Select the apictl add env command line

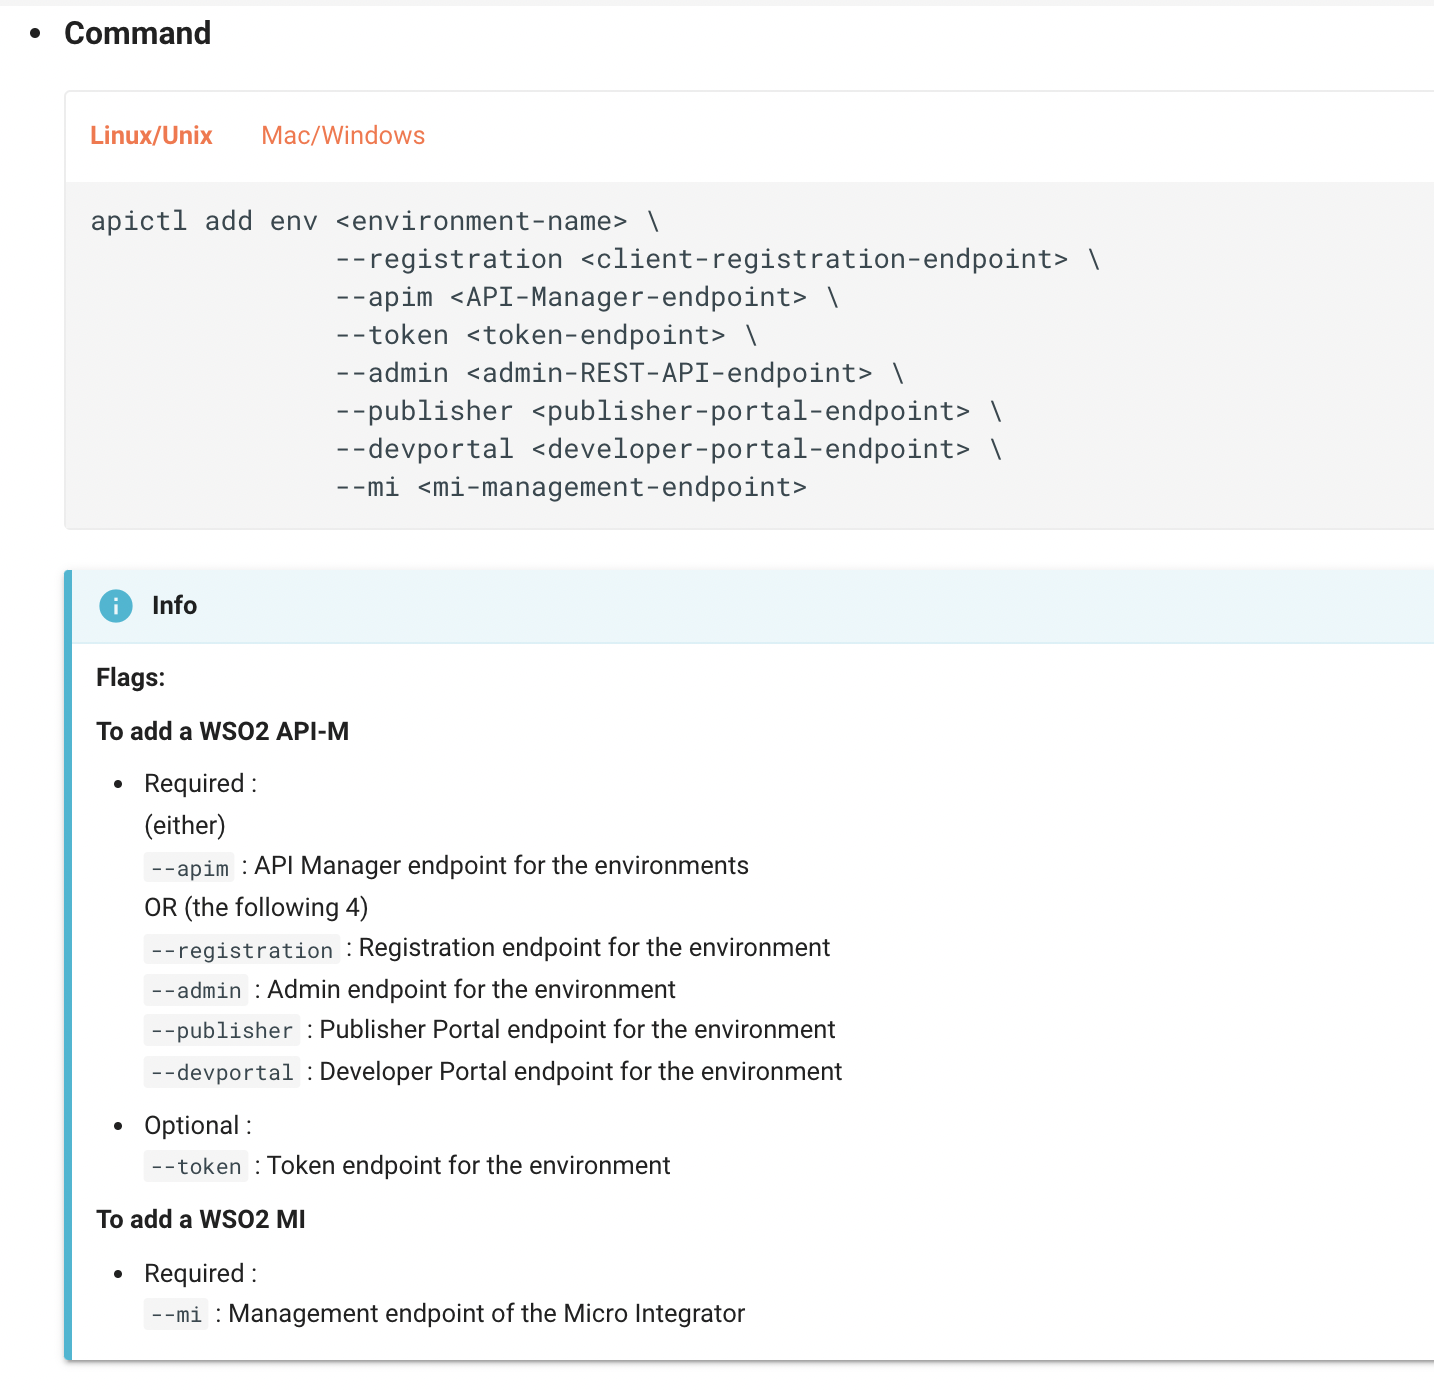[375, 221]
